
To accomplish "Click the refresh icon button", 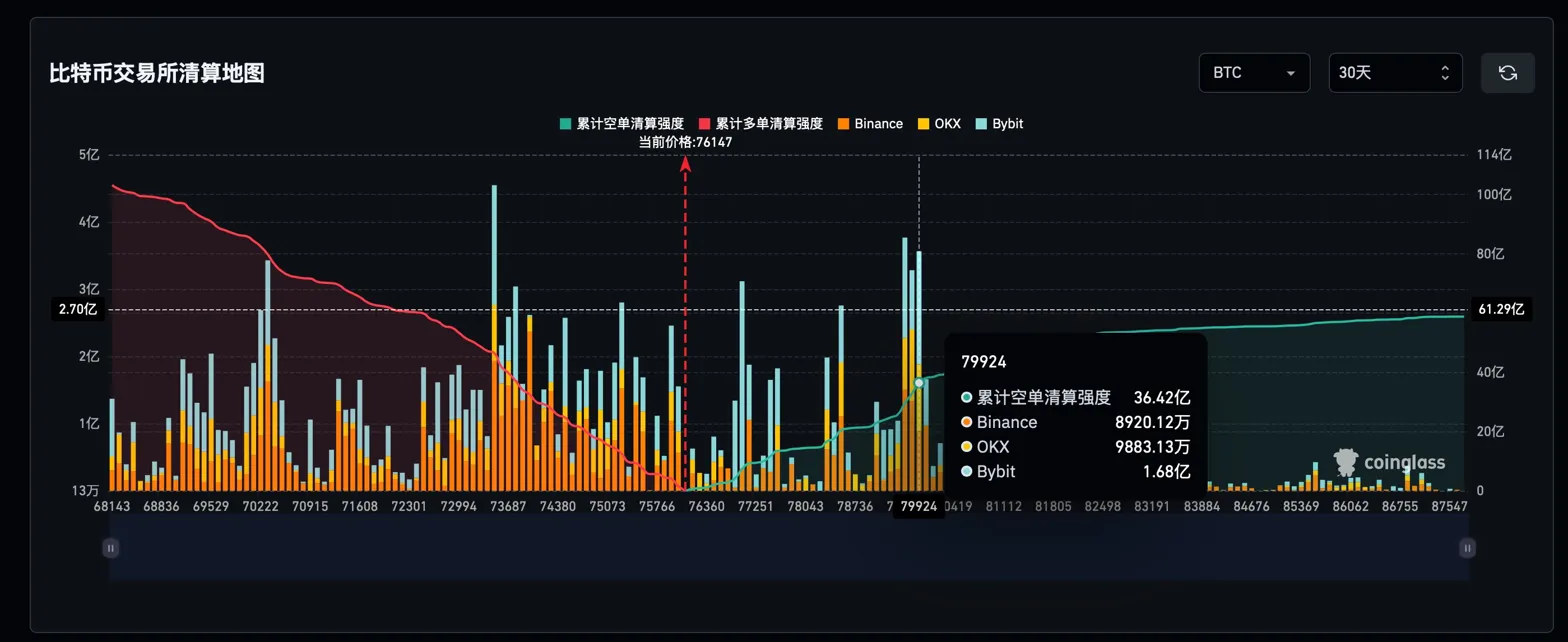I will point(1507,73).
